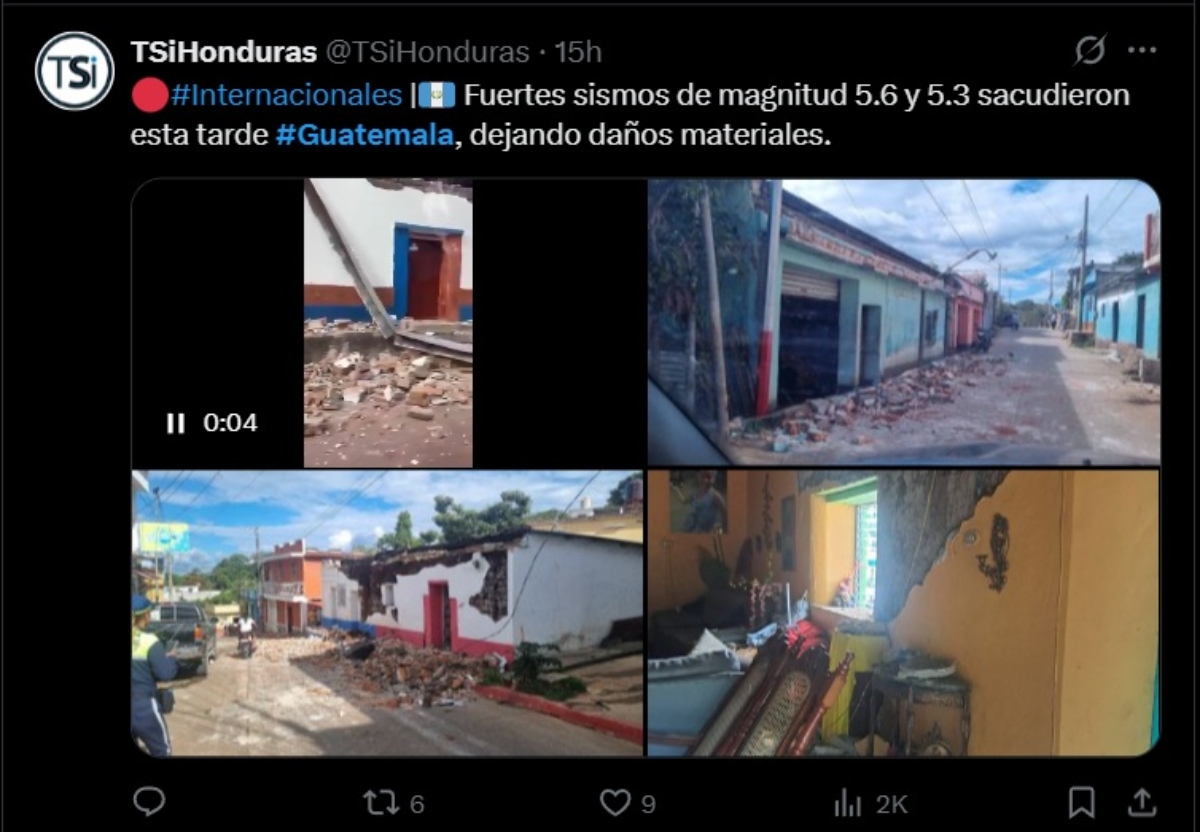The width and height of the screenshot is (1200, 832).
Task: Open the TSiHonduras profile avatar
Action: pos(74,71)
